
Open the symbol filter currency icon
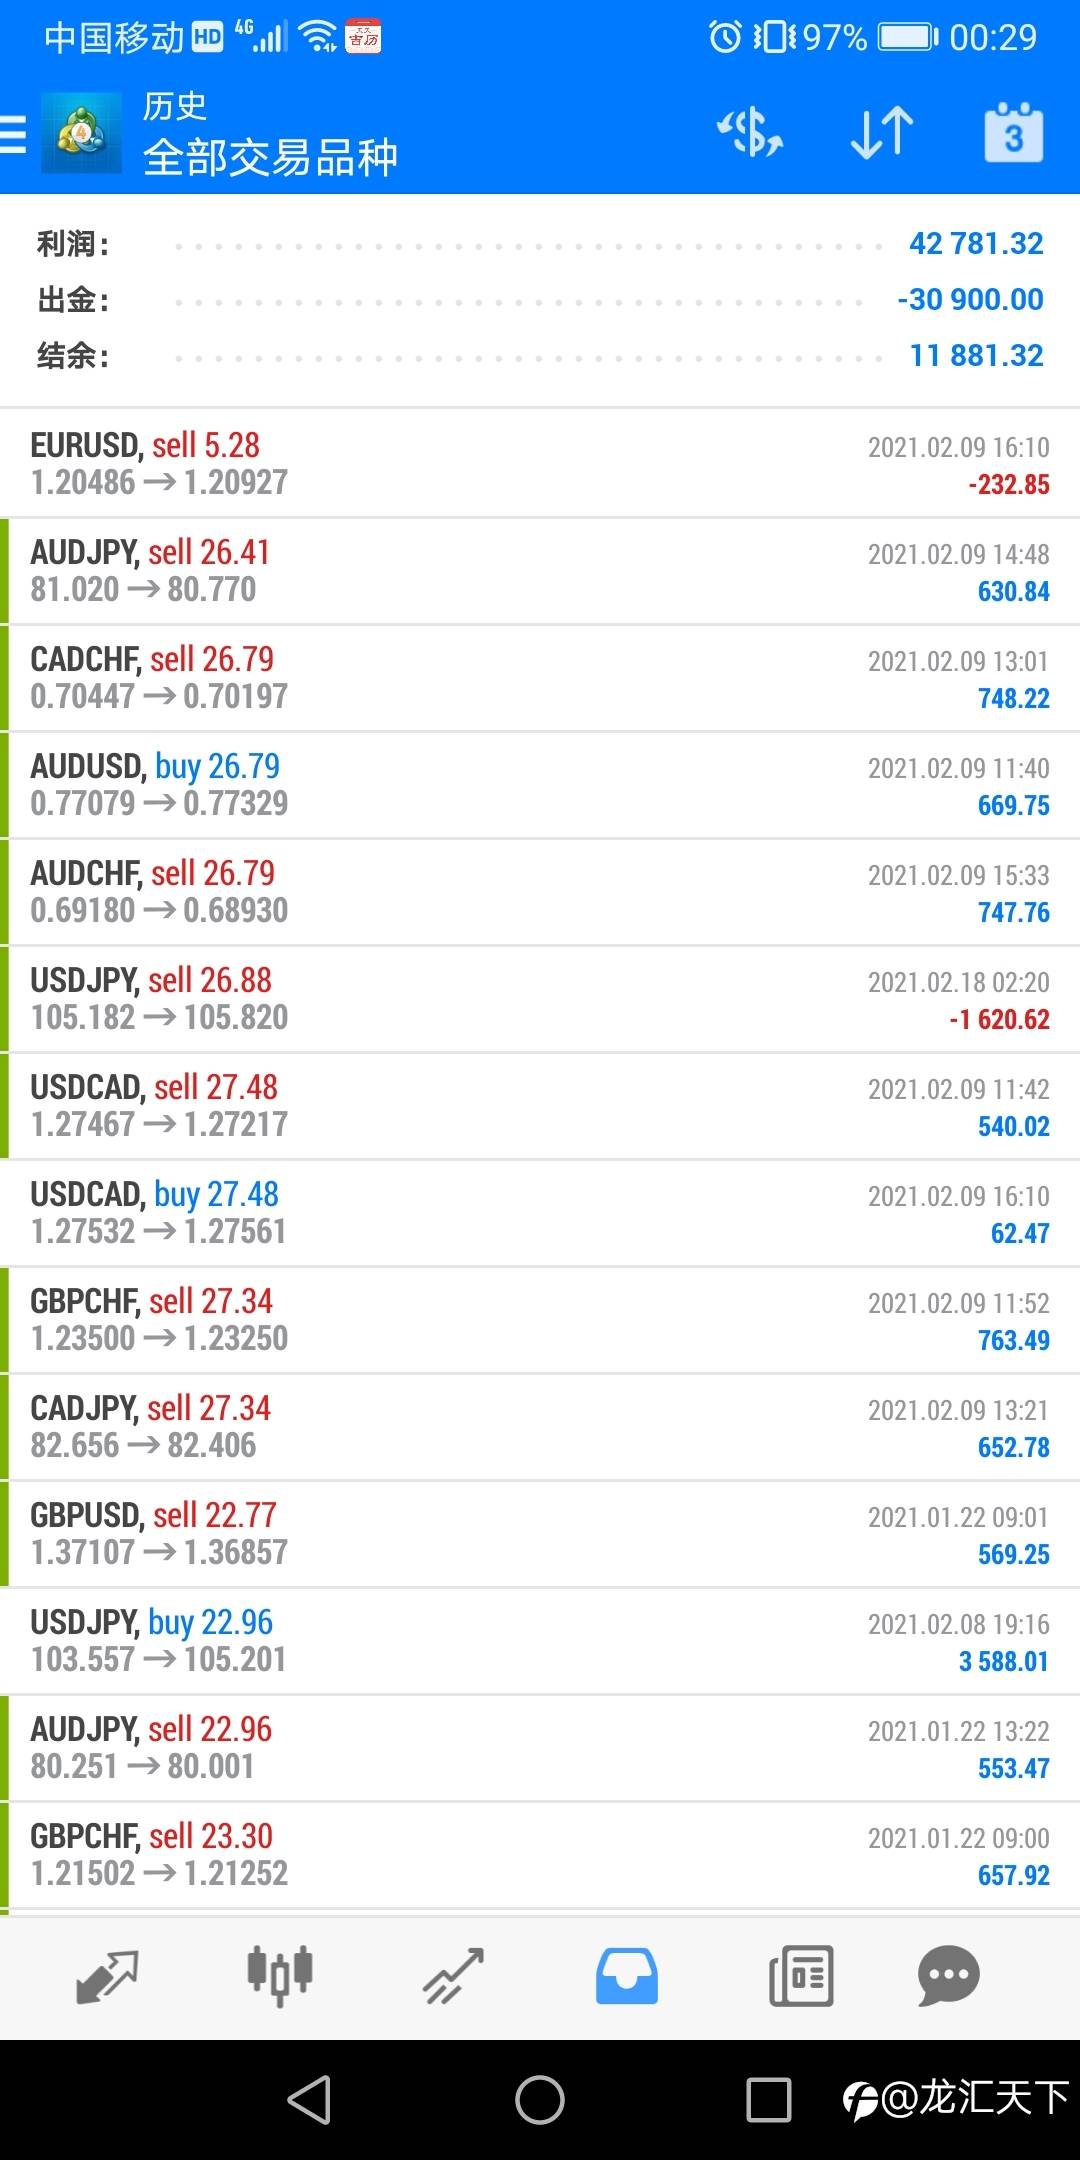(x=750, y=133)
